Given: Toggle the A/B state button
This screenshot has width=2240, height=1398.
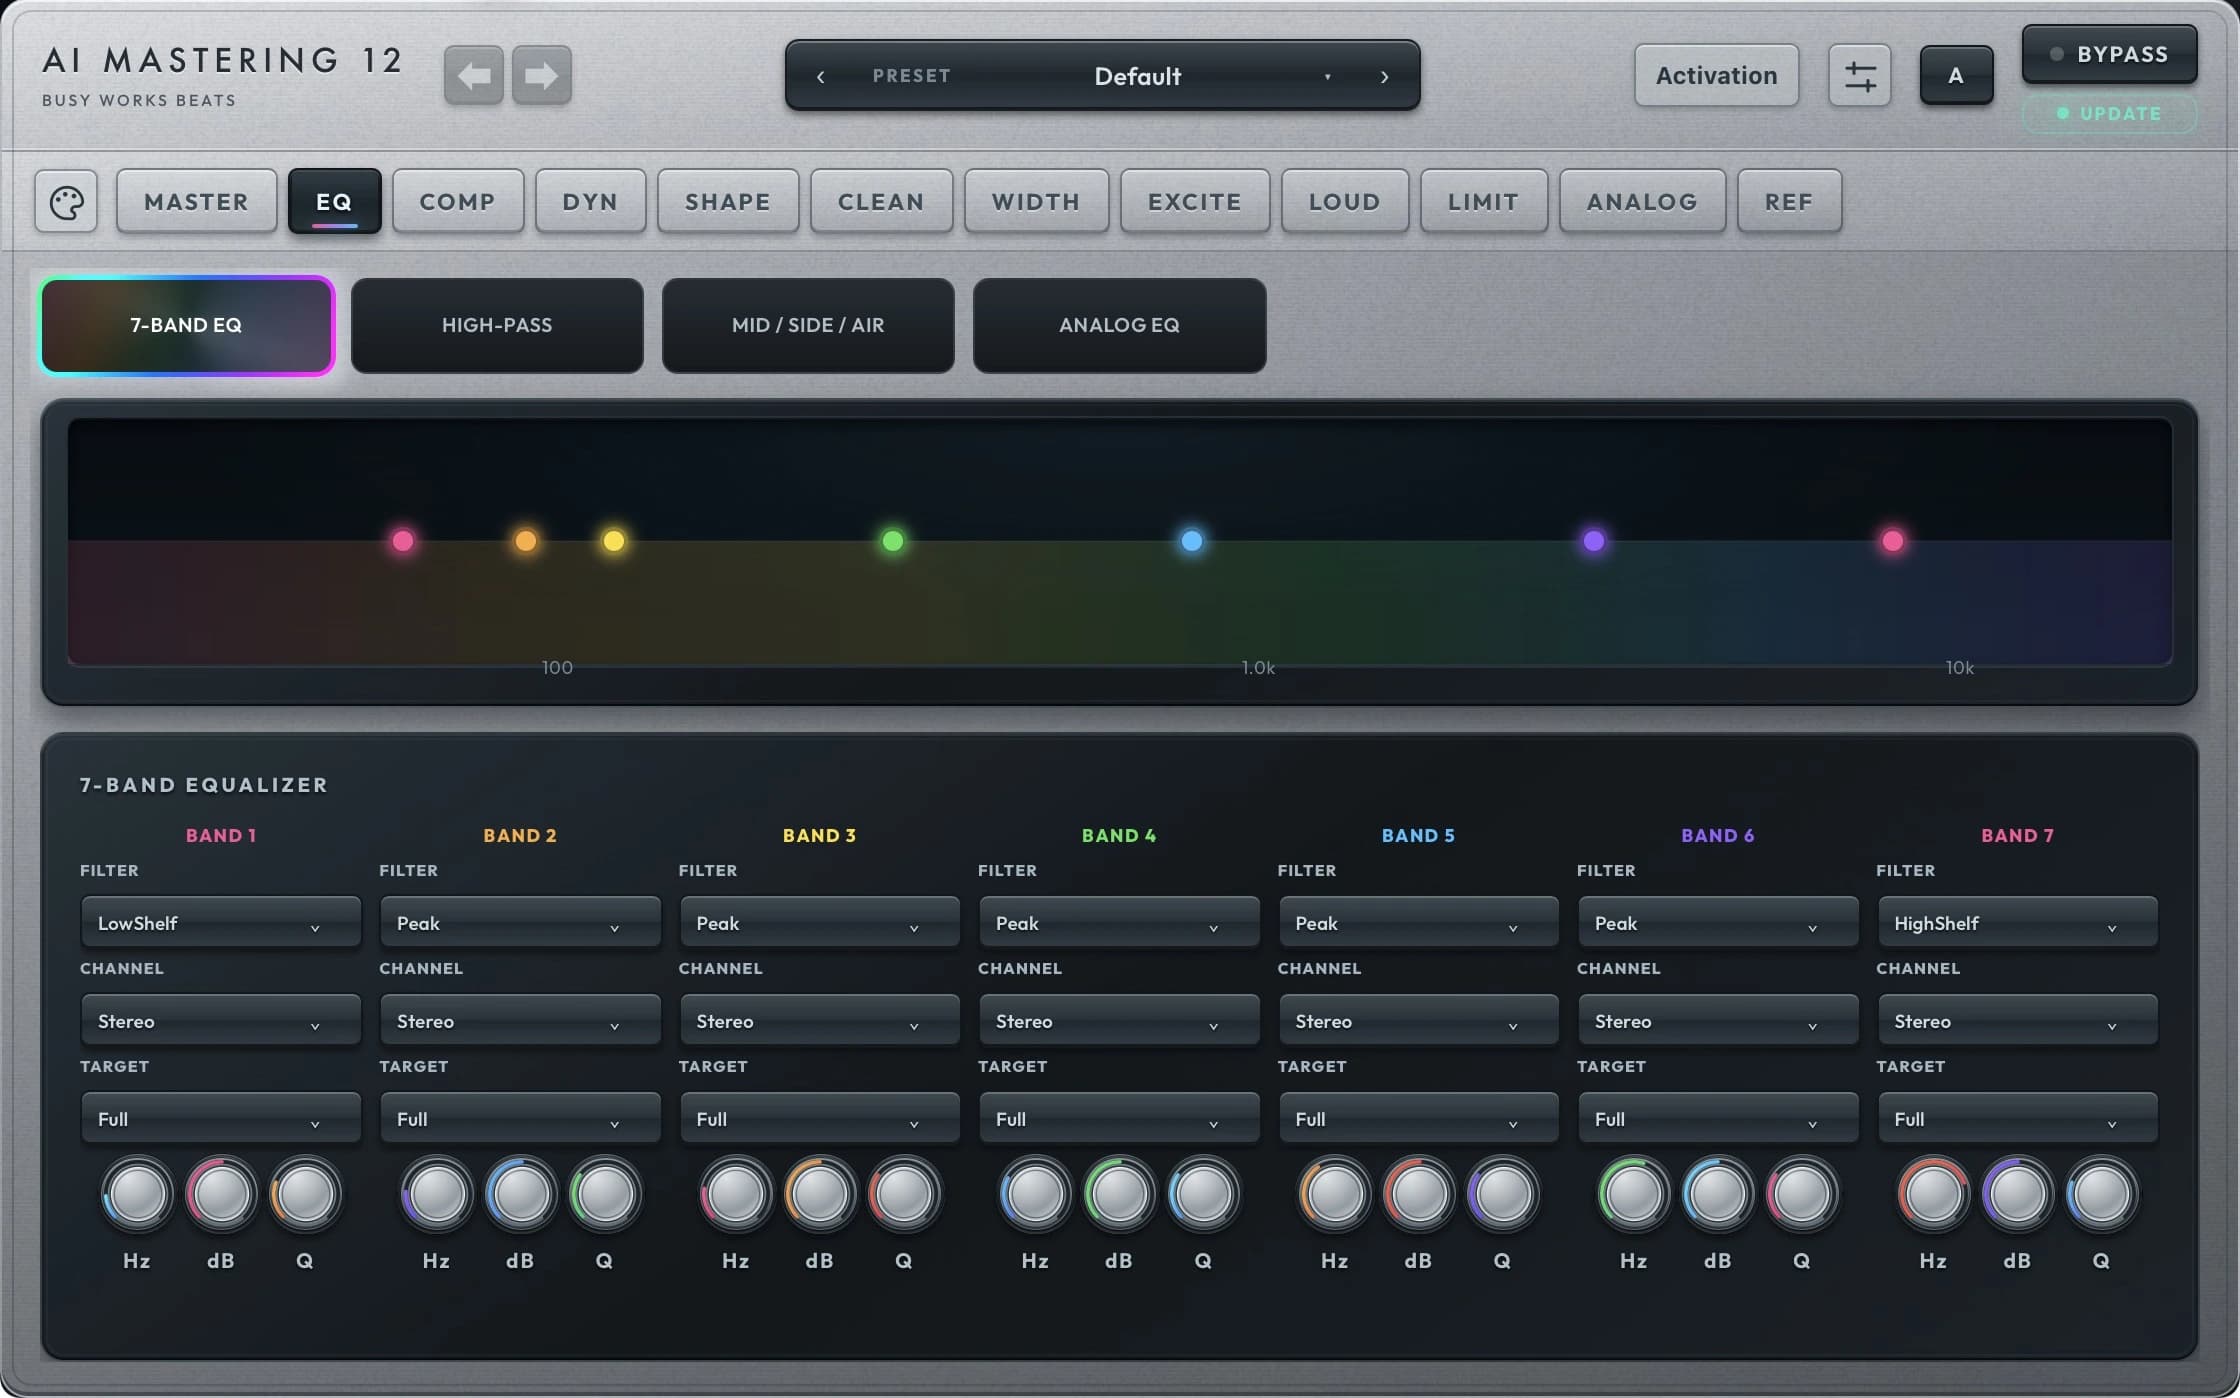Looking at the screenshot, I should click(x=1956, y=75).
